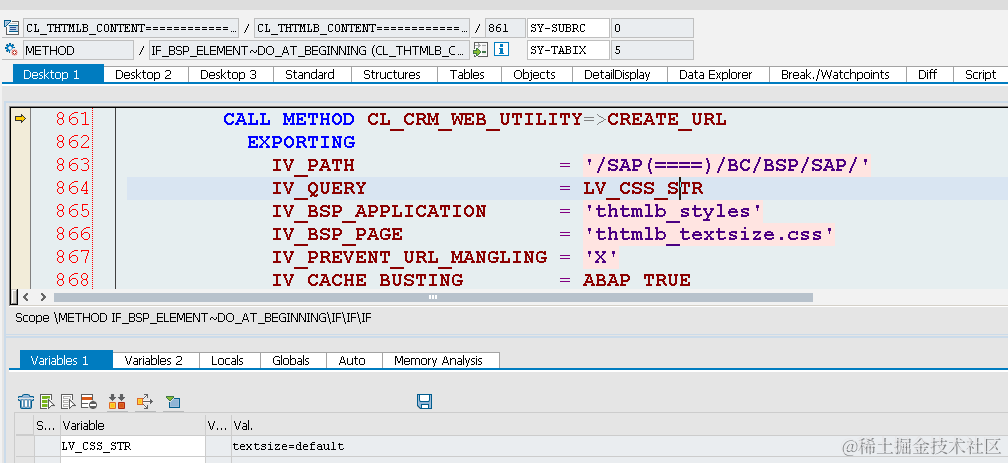
Task: Click the orange squares with down arrows icon
Action: [117, 402]
